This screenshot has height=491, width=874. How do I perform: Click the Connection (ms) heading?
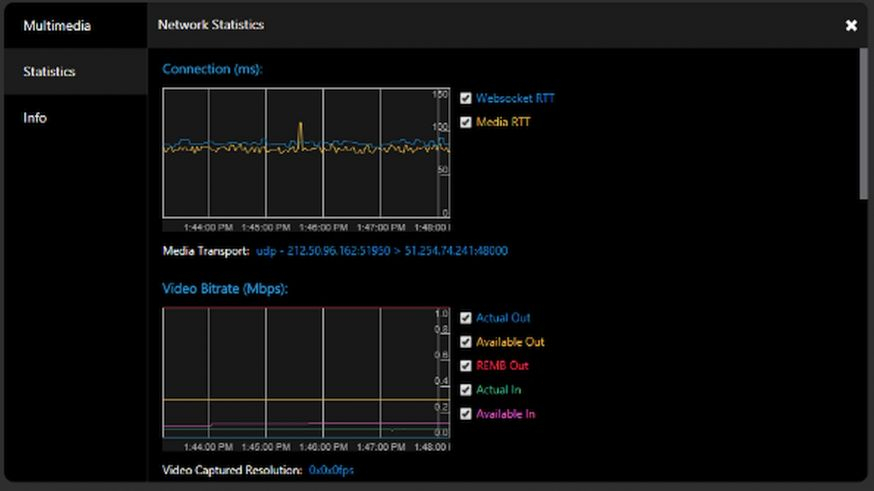click(212, 69)
